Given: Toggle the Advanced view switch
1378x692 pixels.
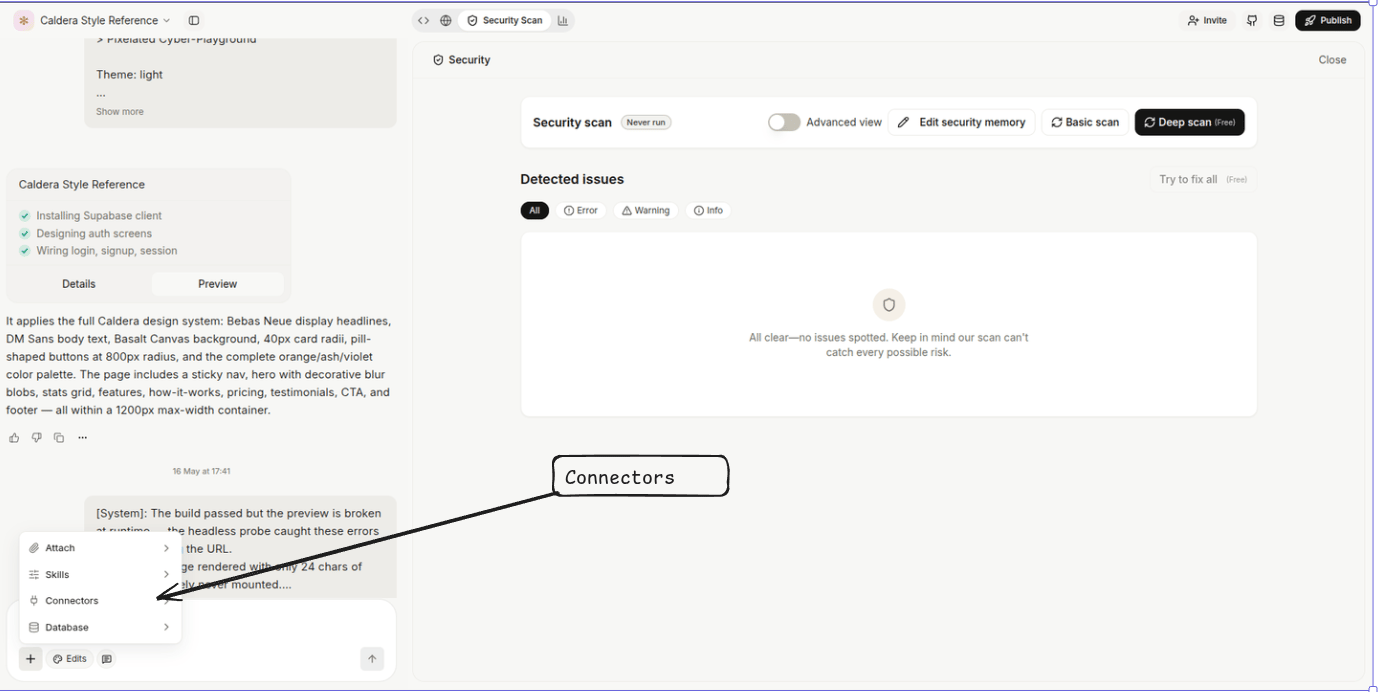Looking at the screenshot, I should pyautogui.click(x=784, y=122).
